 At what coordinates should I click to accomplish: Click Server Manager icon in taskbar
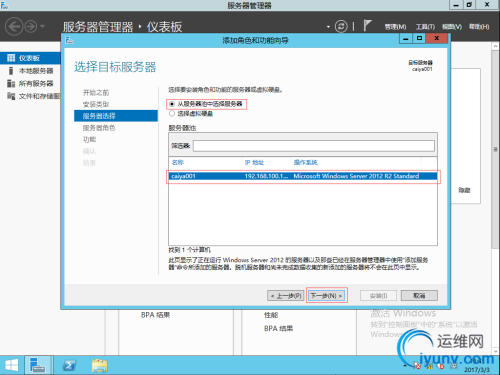tap(37, 365)
